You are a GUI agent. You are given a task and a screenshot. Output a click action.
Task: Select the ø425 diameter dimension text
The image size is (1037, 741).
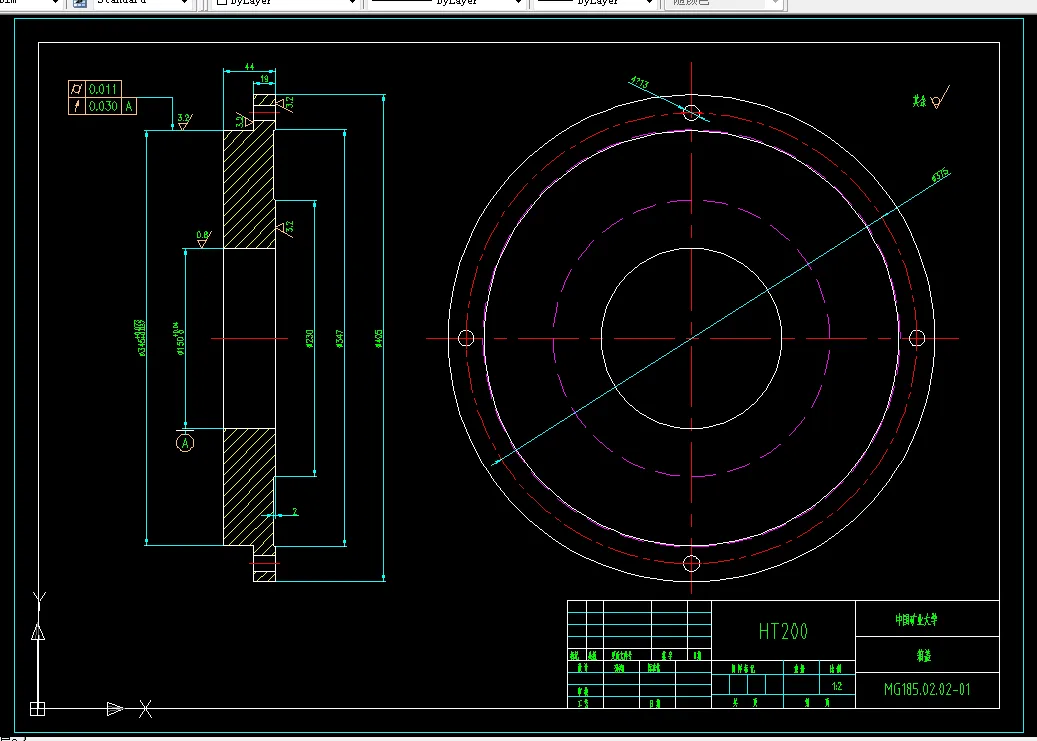[379, 339]
